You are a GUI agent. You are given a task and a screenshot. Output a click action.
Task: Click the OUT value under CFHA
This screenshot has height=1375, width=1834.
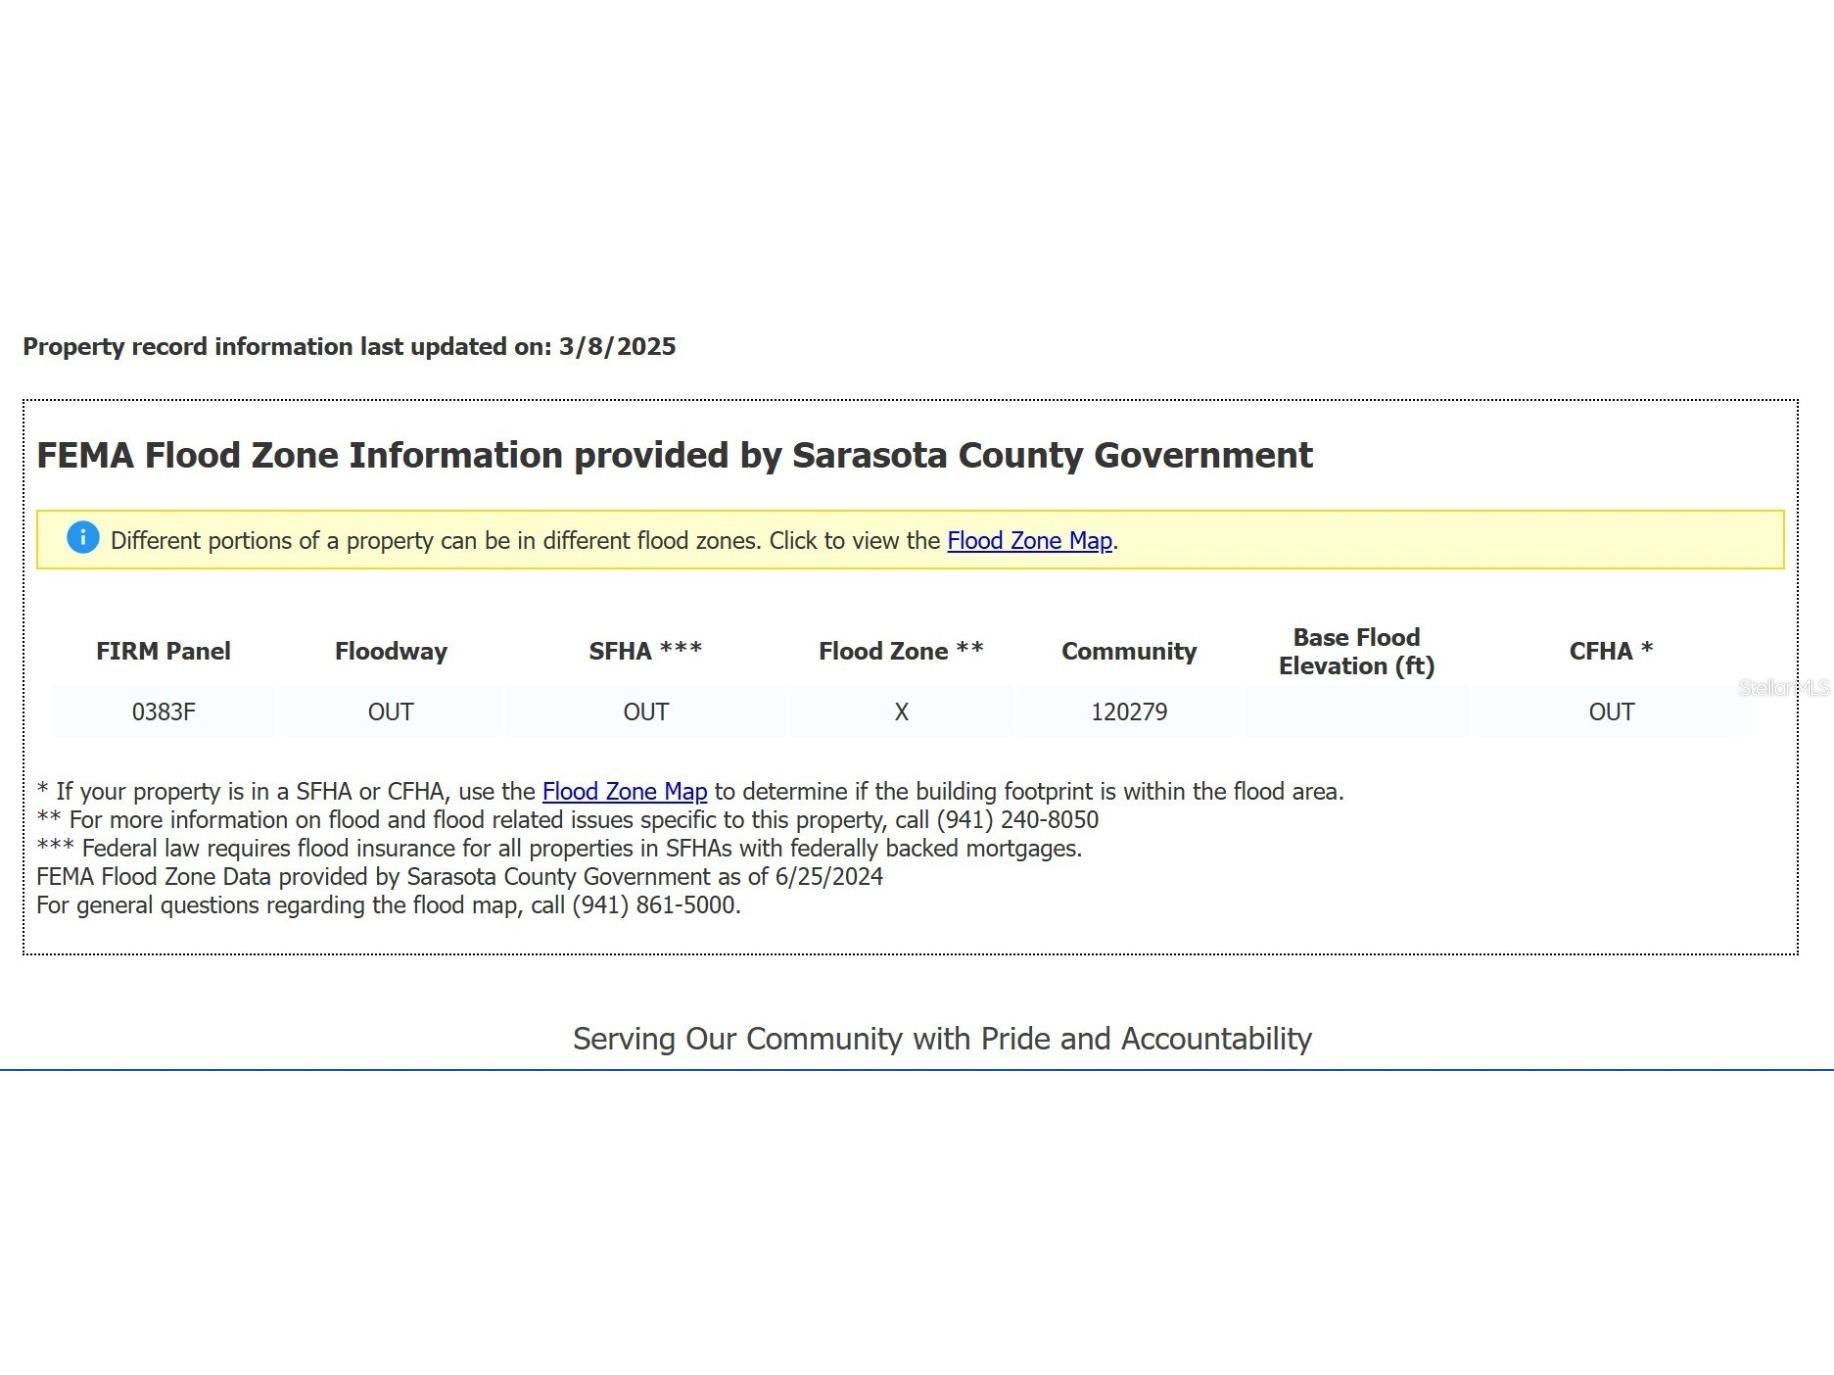click(x=1611, y=712)
